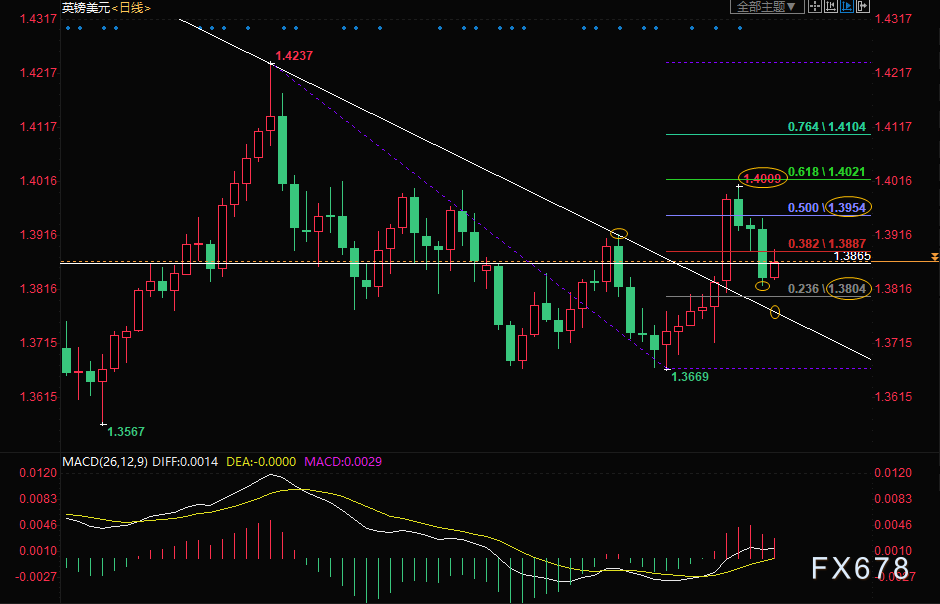Screen dimensions: 940x604
Task: Click the MACD(26,12,9) indicator label
Action: pyautogui.click(x=104, y=462)
